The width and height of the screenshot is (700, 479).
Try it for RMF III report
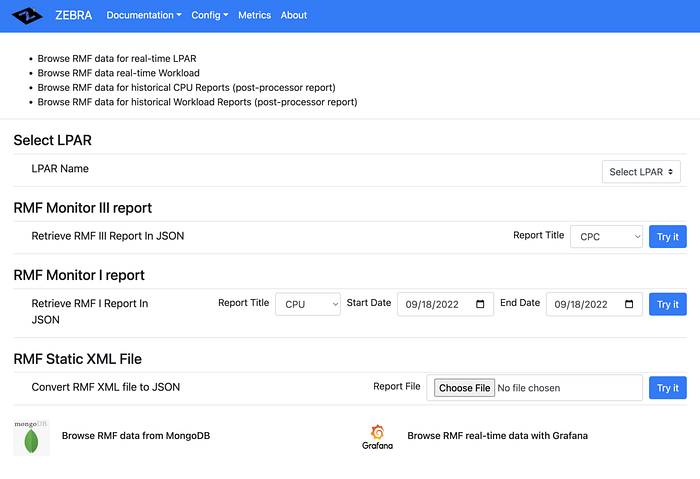click(667, 237)
